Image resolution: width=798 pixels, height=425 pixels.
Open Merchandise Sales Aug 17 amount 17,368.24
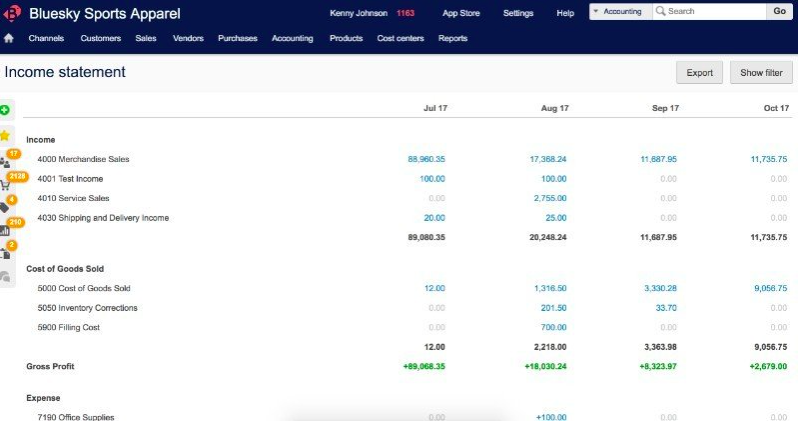548,159
